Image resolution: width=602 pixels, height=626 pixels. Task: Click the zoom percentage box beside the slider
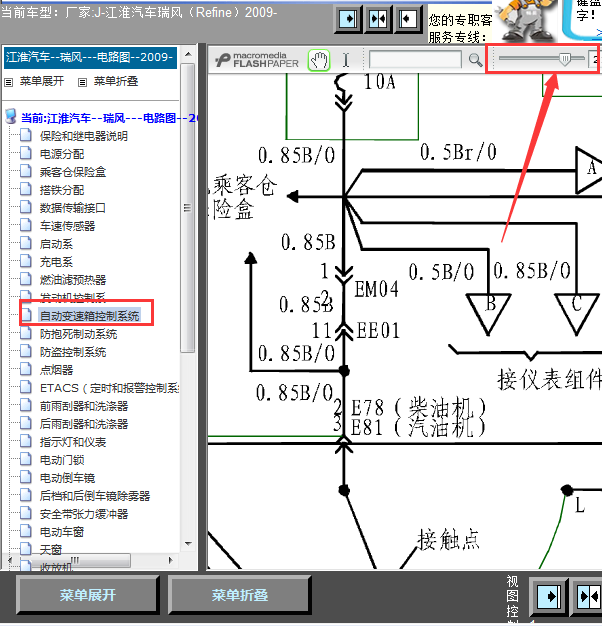(594, 60)
